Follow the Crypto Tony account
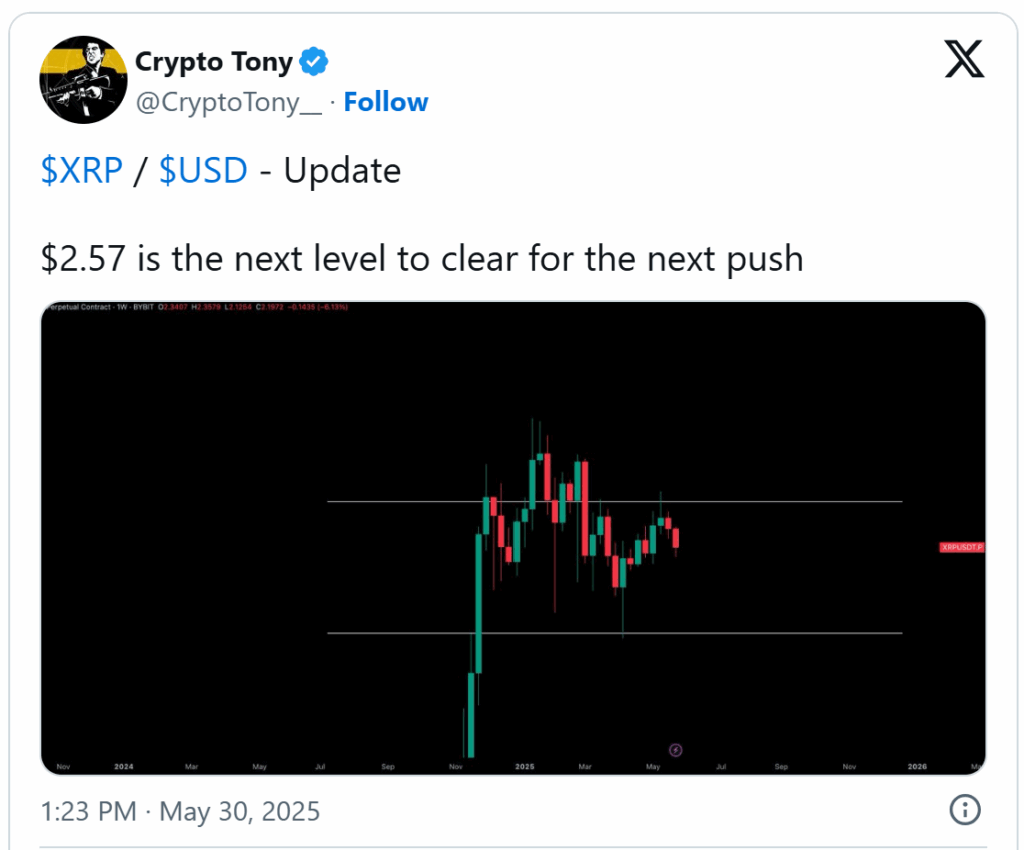 pos(385,102)
